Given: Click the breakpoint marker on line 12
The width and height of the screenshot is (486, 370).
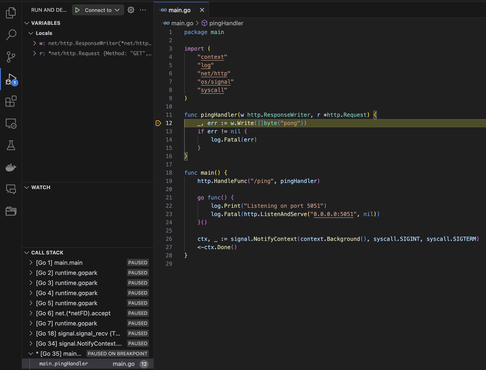Looking at the screenshot, I should point(158,123).
